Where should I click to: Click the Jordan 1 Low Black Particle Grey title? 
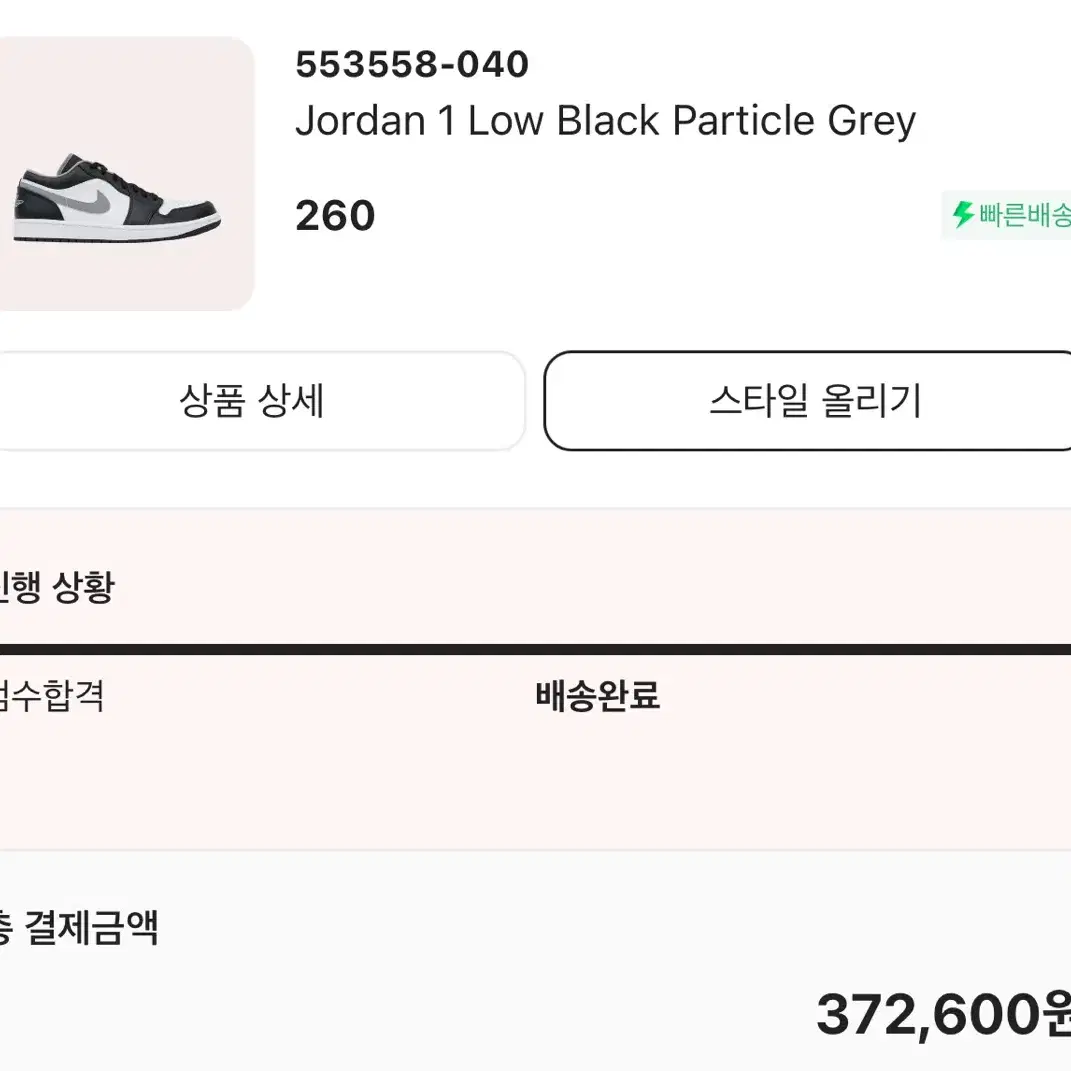click(605, 121)
